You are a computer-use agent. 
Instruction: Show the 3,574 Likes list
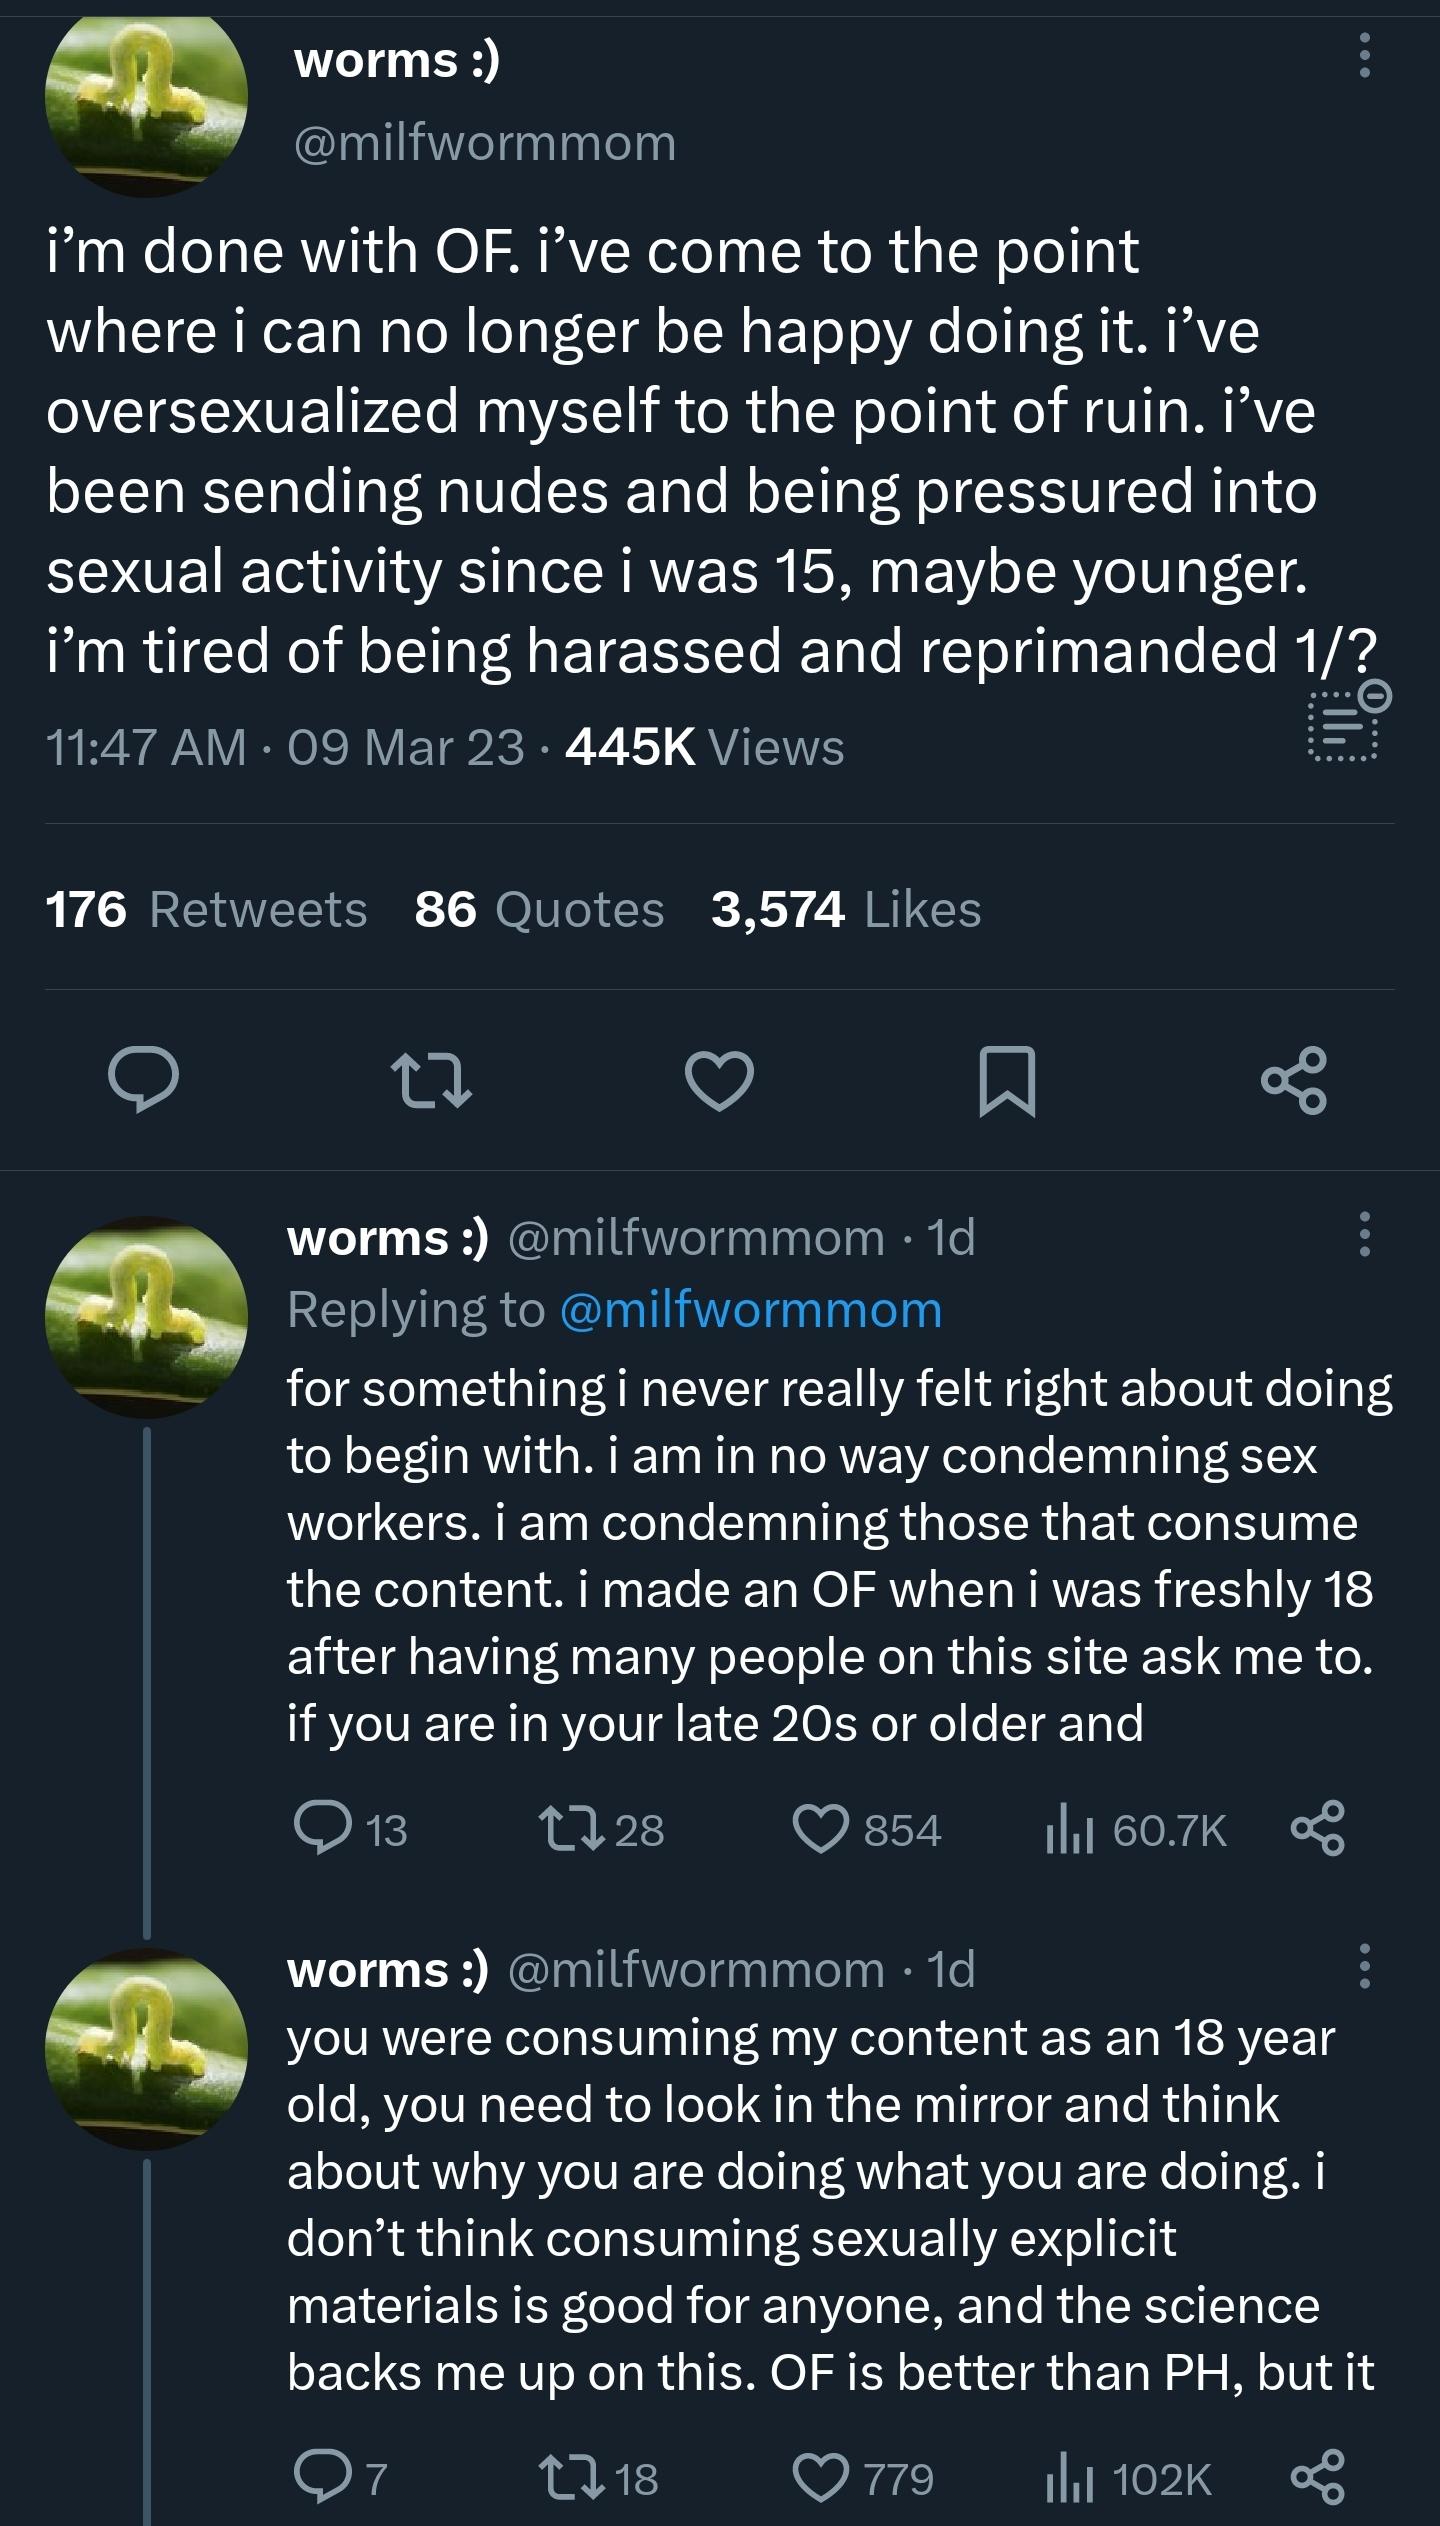(846, 909)
